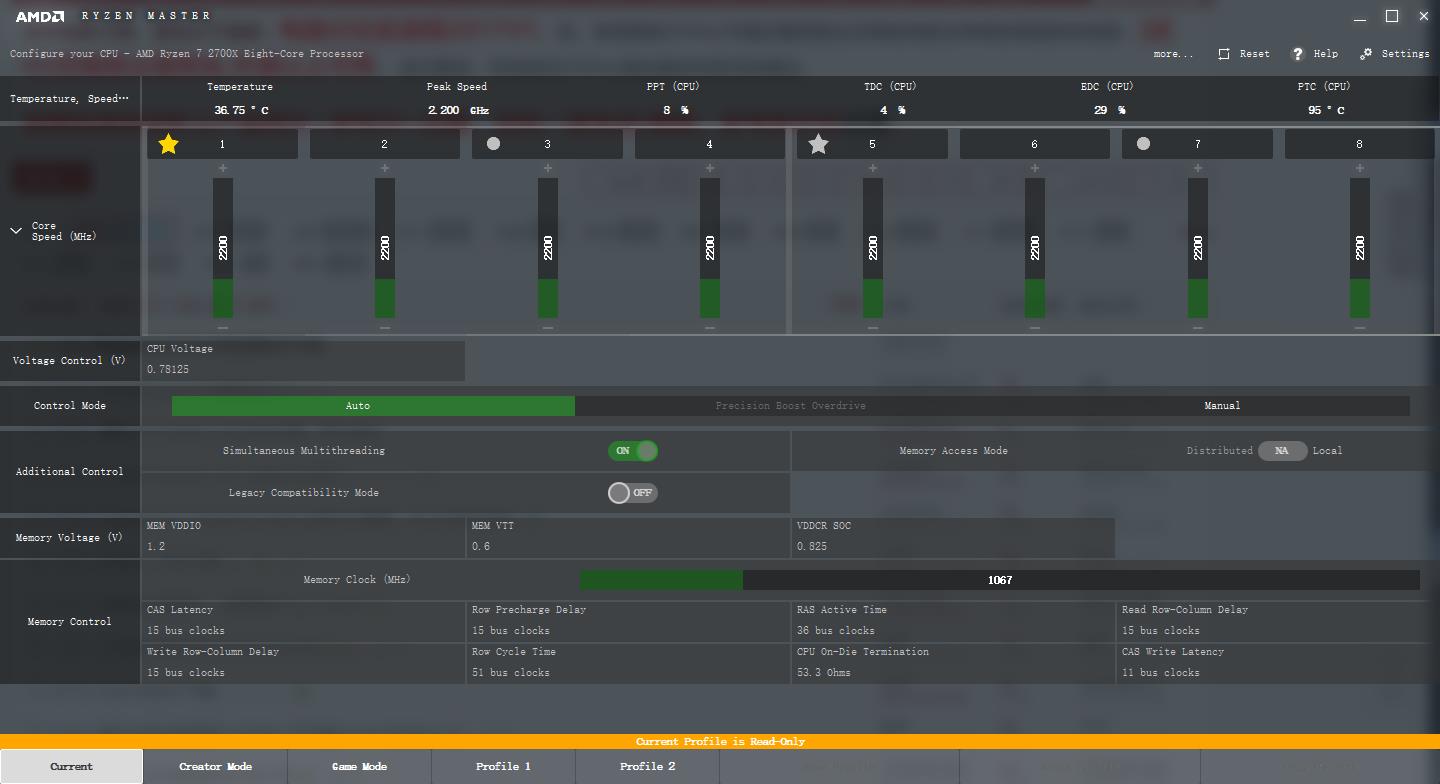Click the core 1 speed slider bar
1440x784 pixels.
pyautogui.click(x=223, y=248)
